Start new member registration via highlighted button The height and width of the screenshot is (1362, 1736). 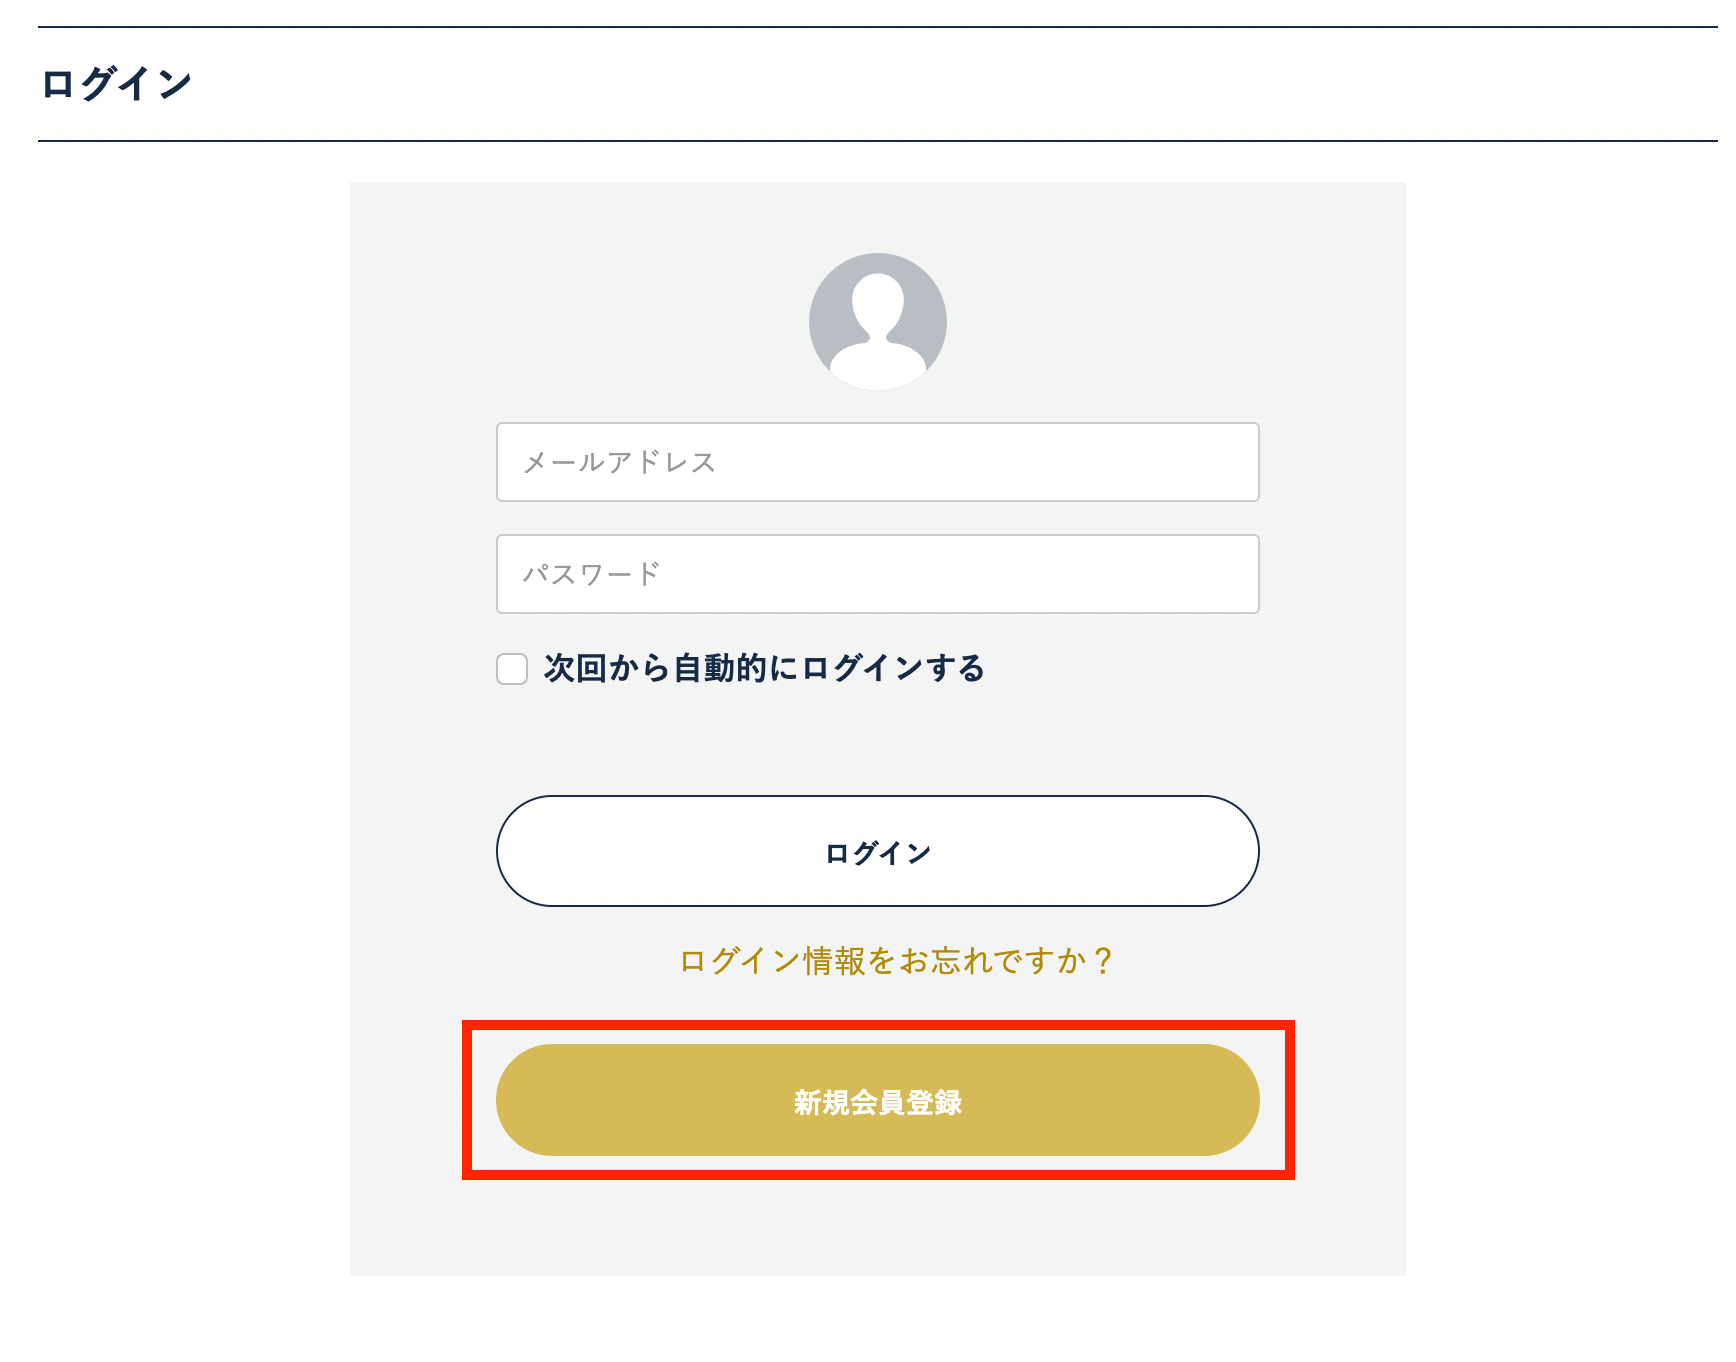point(877,1100)
